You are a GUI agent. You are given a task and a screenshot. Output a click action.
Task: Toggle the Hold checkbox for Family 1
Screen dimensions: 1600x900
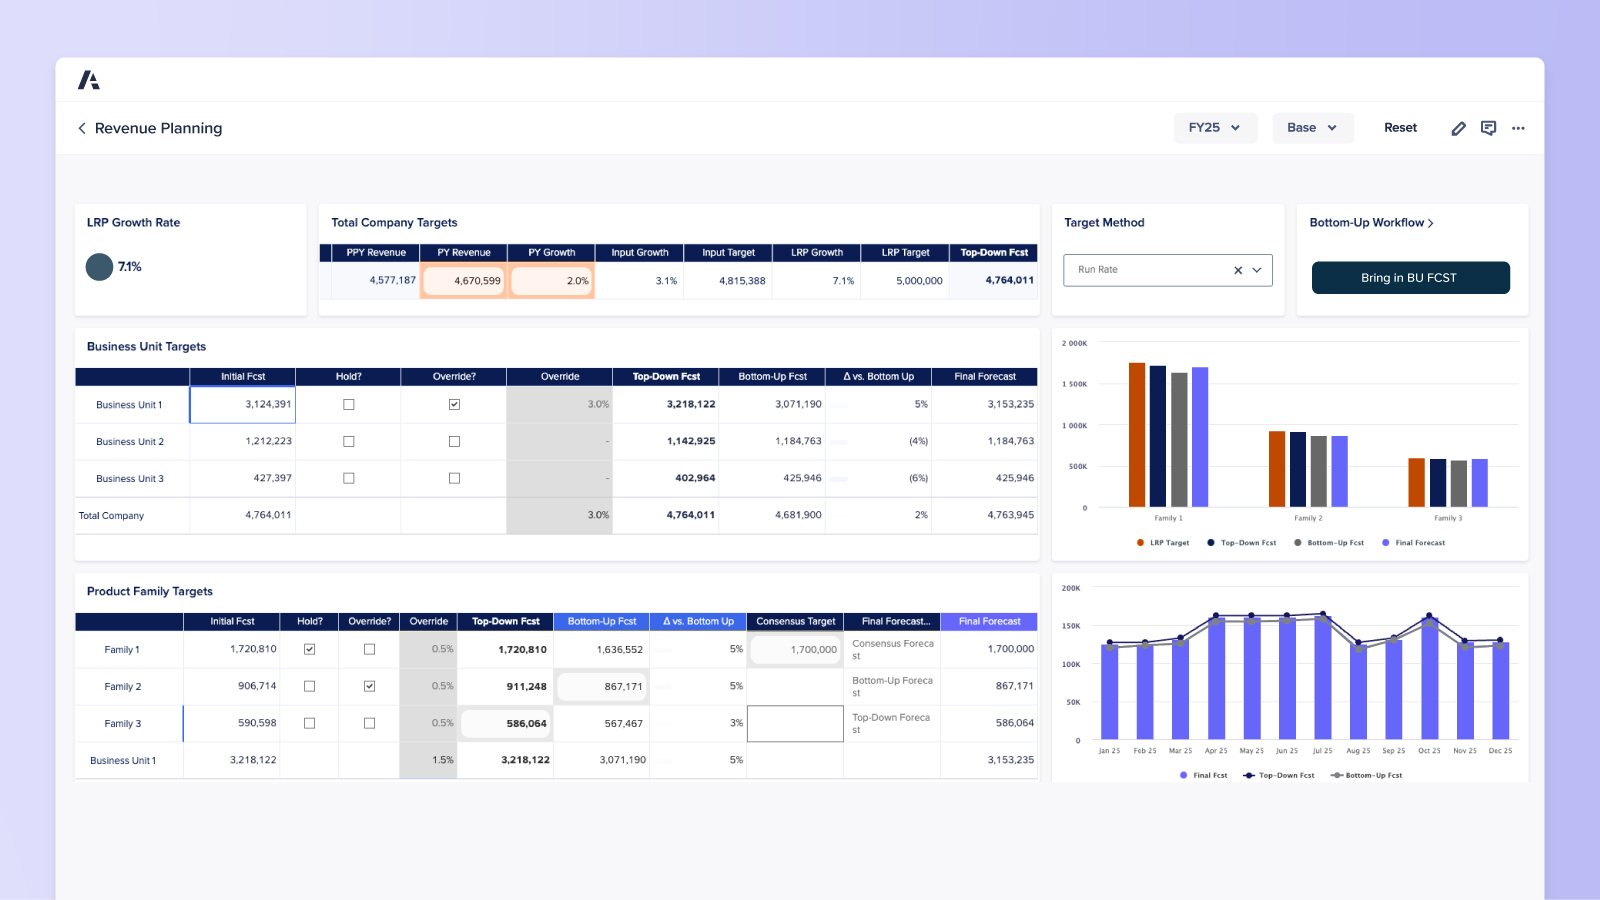pyautogui.click(x=309, y=648)
